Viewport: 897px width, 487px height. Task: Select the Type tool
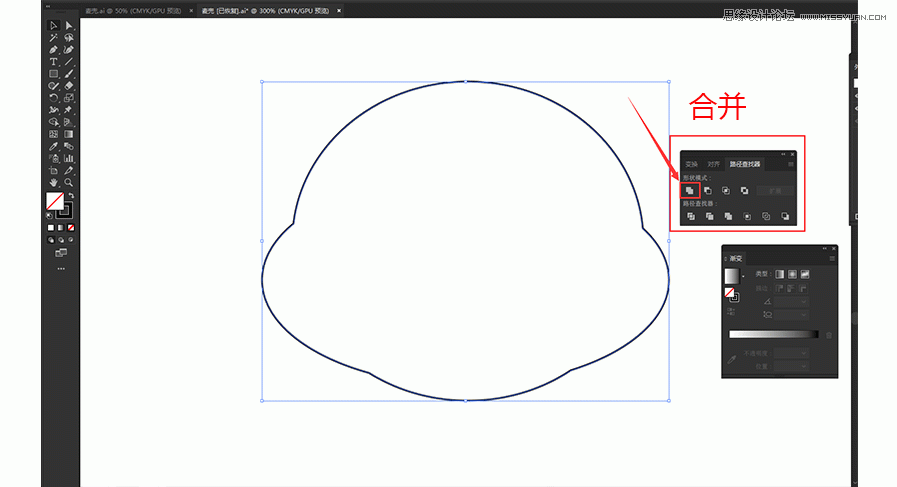(x=53, y=62)
